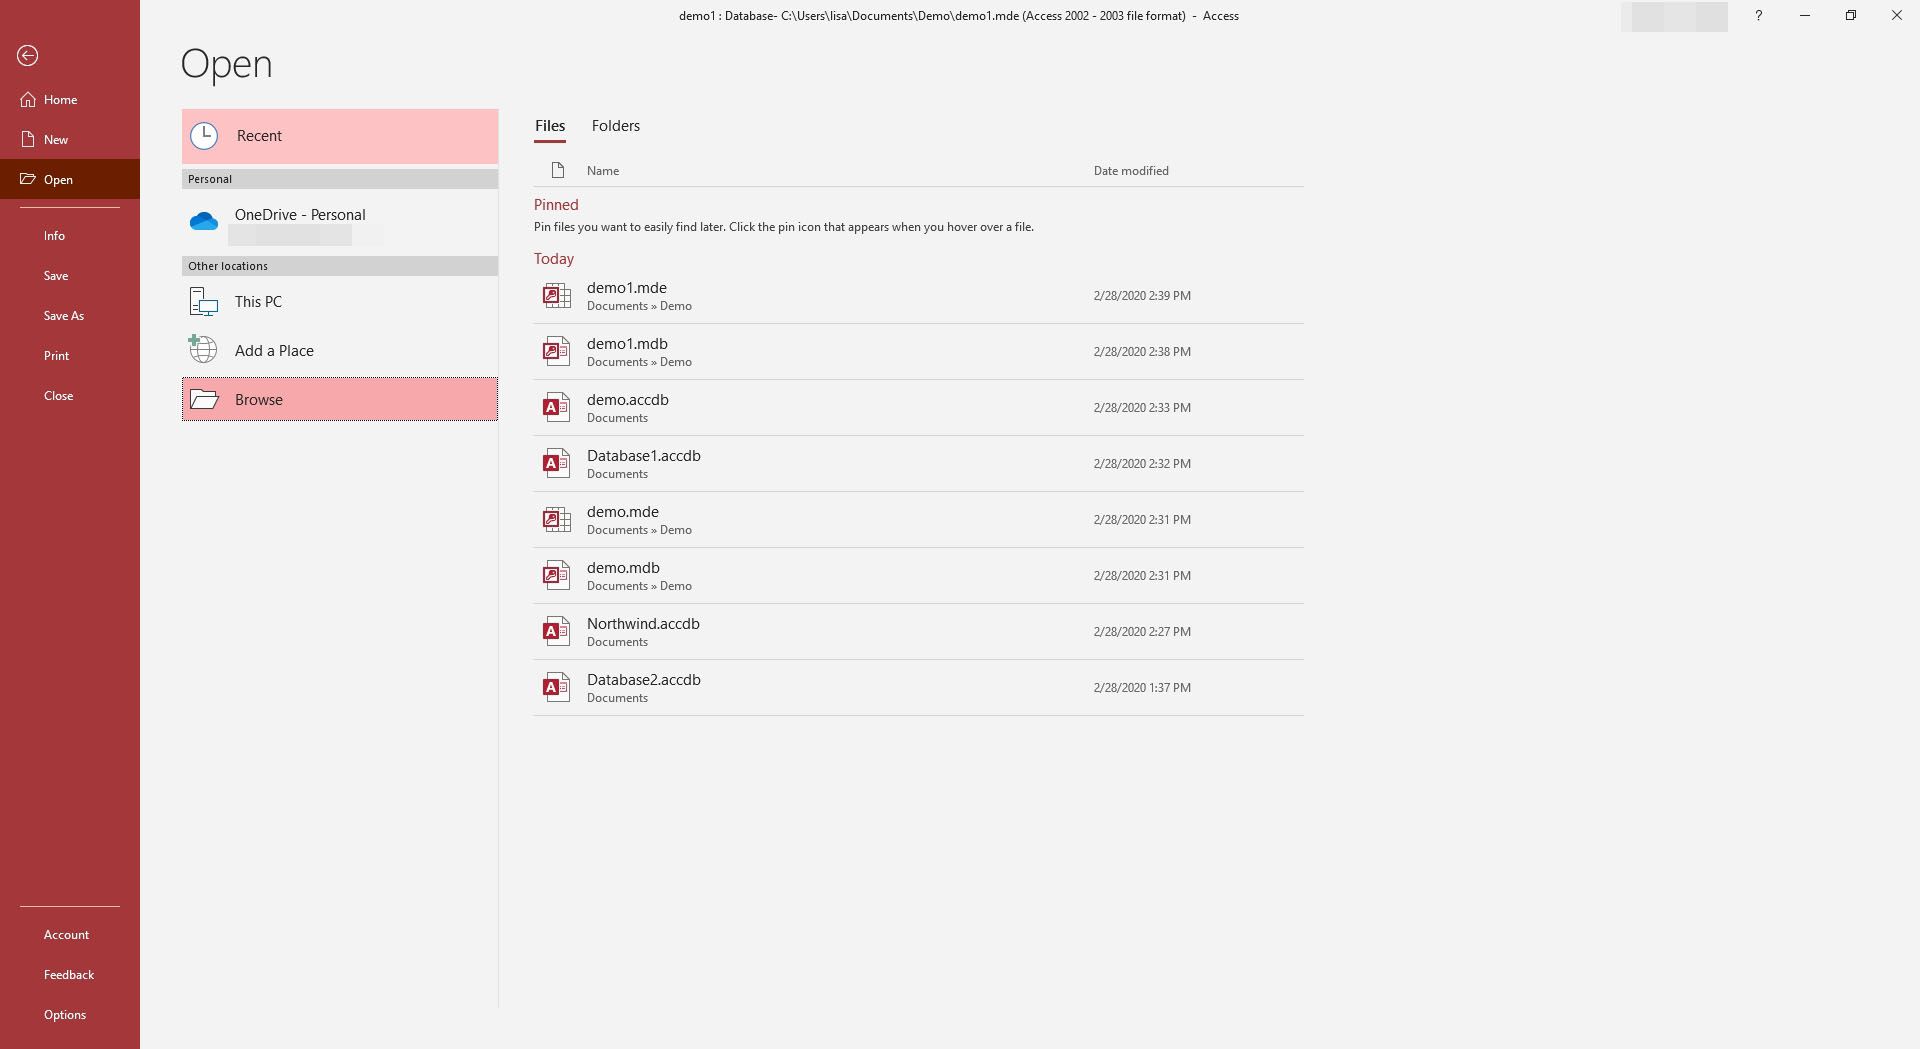Click the demo.accdb Access file icon
This screenshot has height=1049, width=1920.
[557, 408]
